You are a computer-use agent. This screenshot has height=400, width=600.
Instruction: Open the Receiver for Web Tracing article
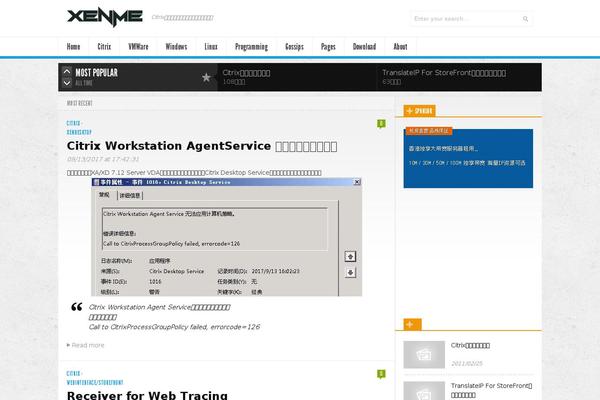click(147, 395)
